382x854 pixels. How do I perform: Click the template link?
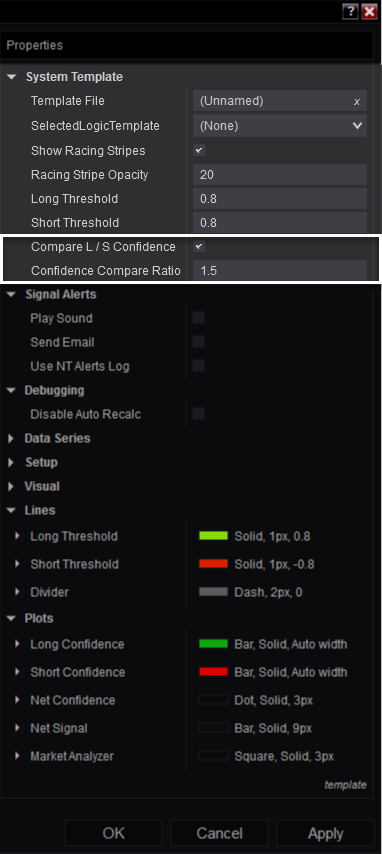[345, 785]
